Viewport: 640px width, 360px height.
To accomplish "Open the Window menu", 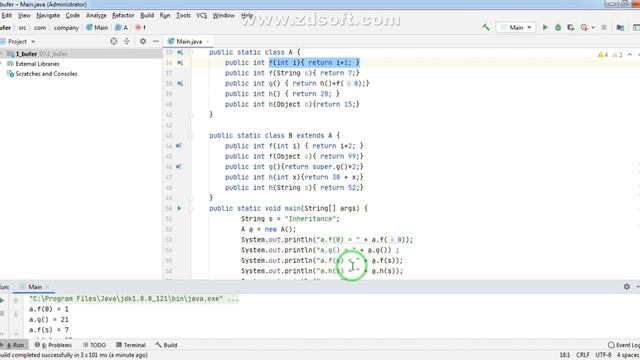I will tap(224, 15).
